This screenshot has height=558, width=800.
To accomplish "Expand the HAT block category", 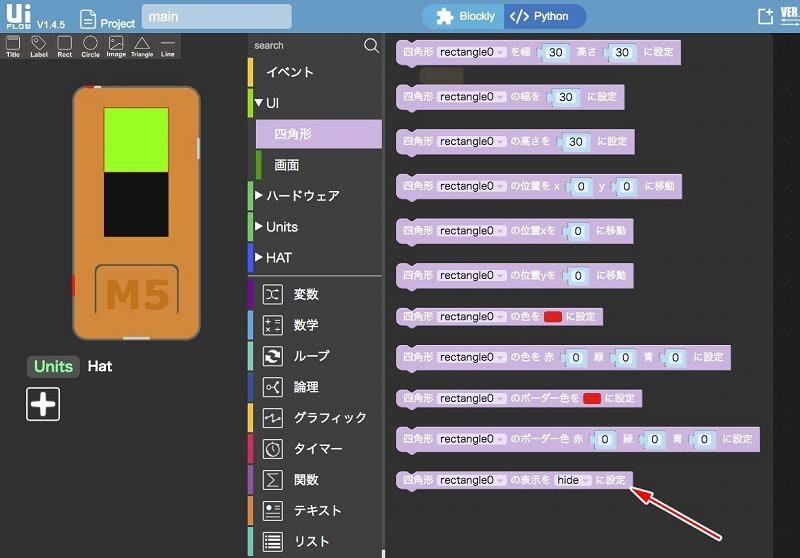I will (278, 258).
